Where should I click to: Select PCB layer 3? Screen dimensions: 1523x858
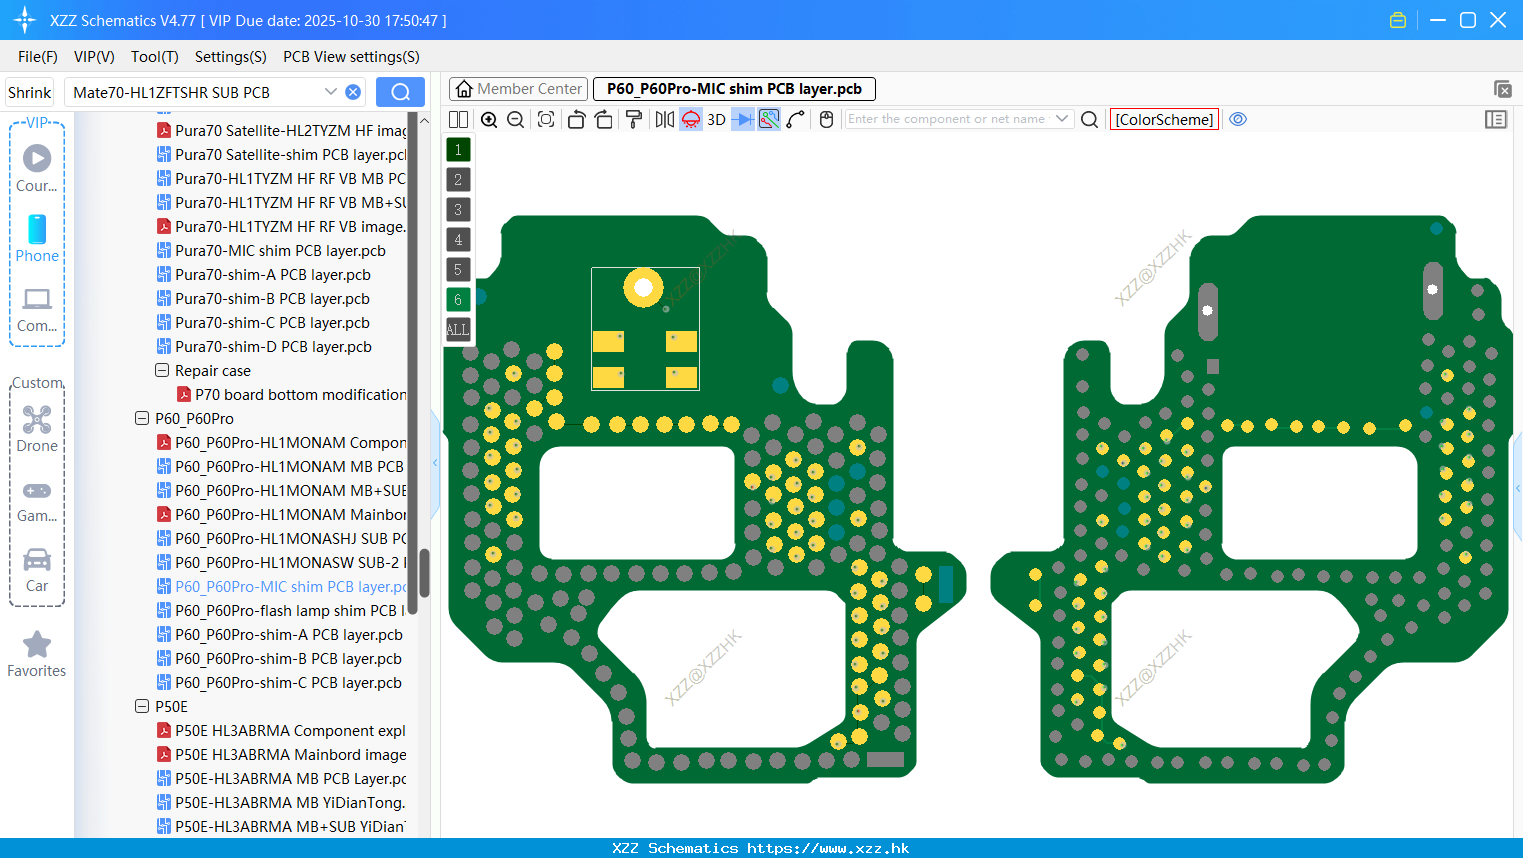click(x=458, y=210)
